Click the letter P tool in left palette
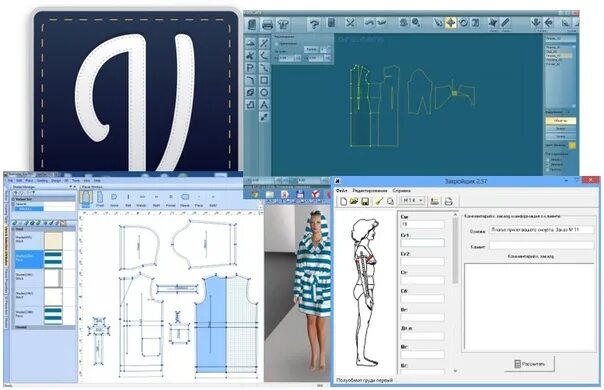 click(x=250, y=68)
